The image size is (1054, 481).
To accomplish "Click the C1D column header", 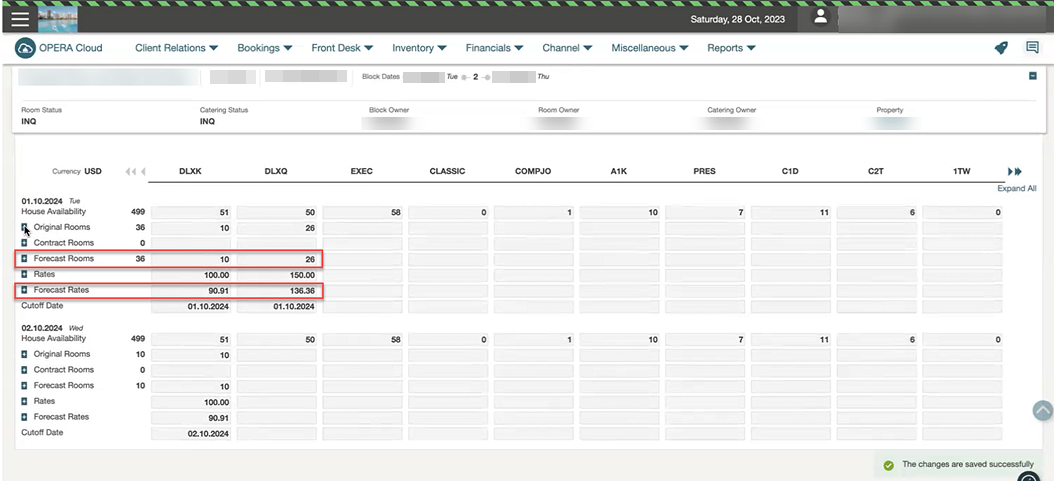I will click(x=790, y=171).
